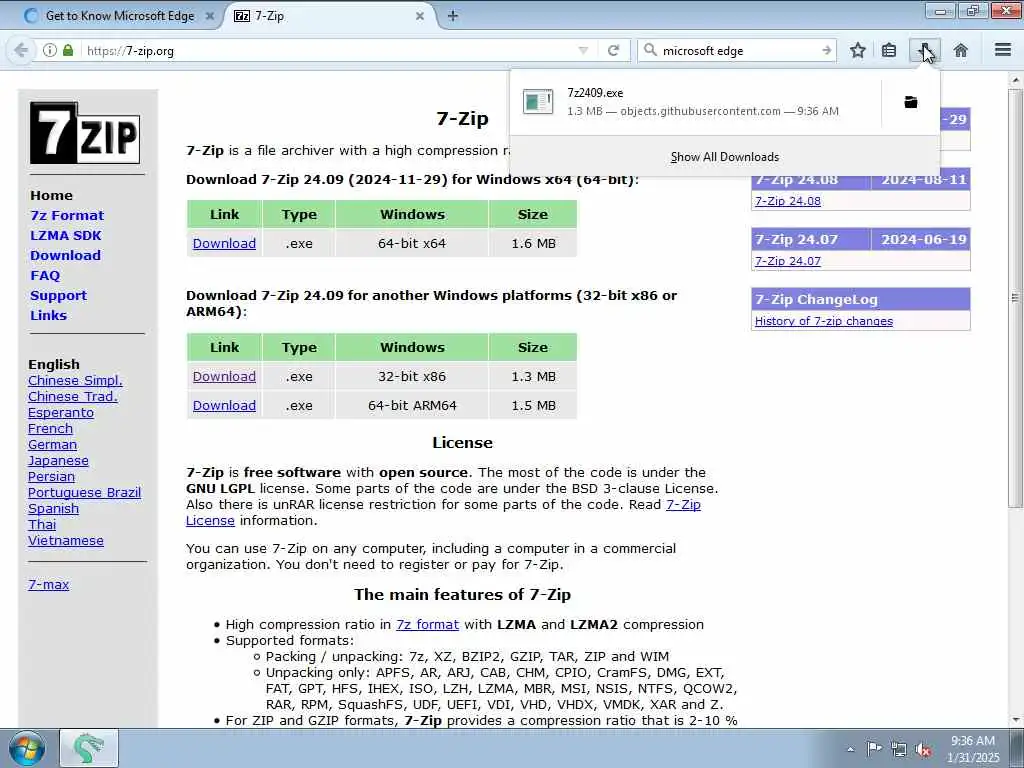Open History of 7-zip changes link

pyautogui.click(x=824, y=321)
